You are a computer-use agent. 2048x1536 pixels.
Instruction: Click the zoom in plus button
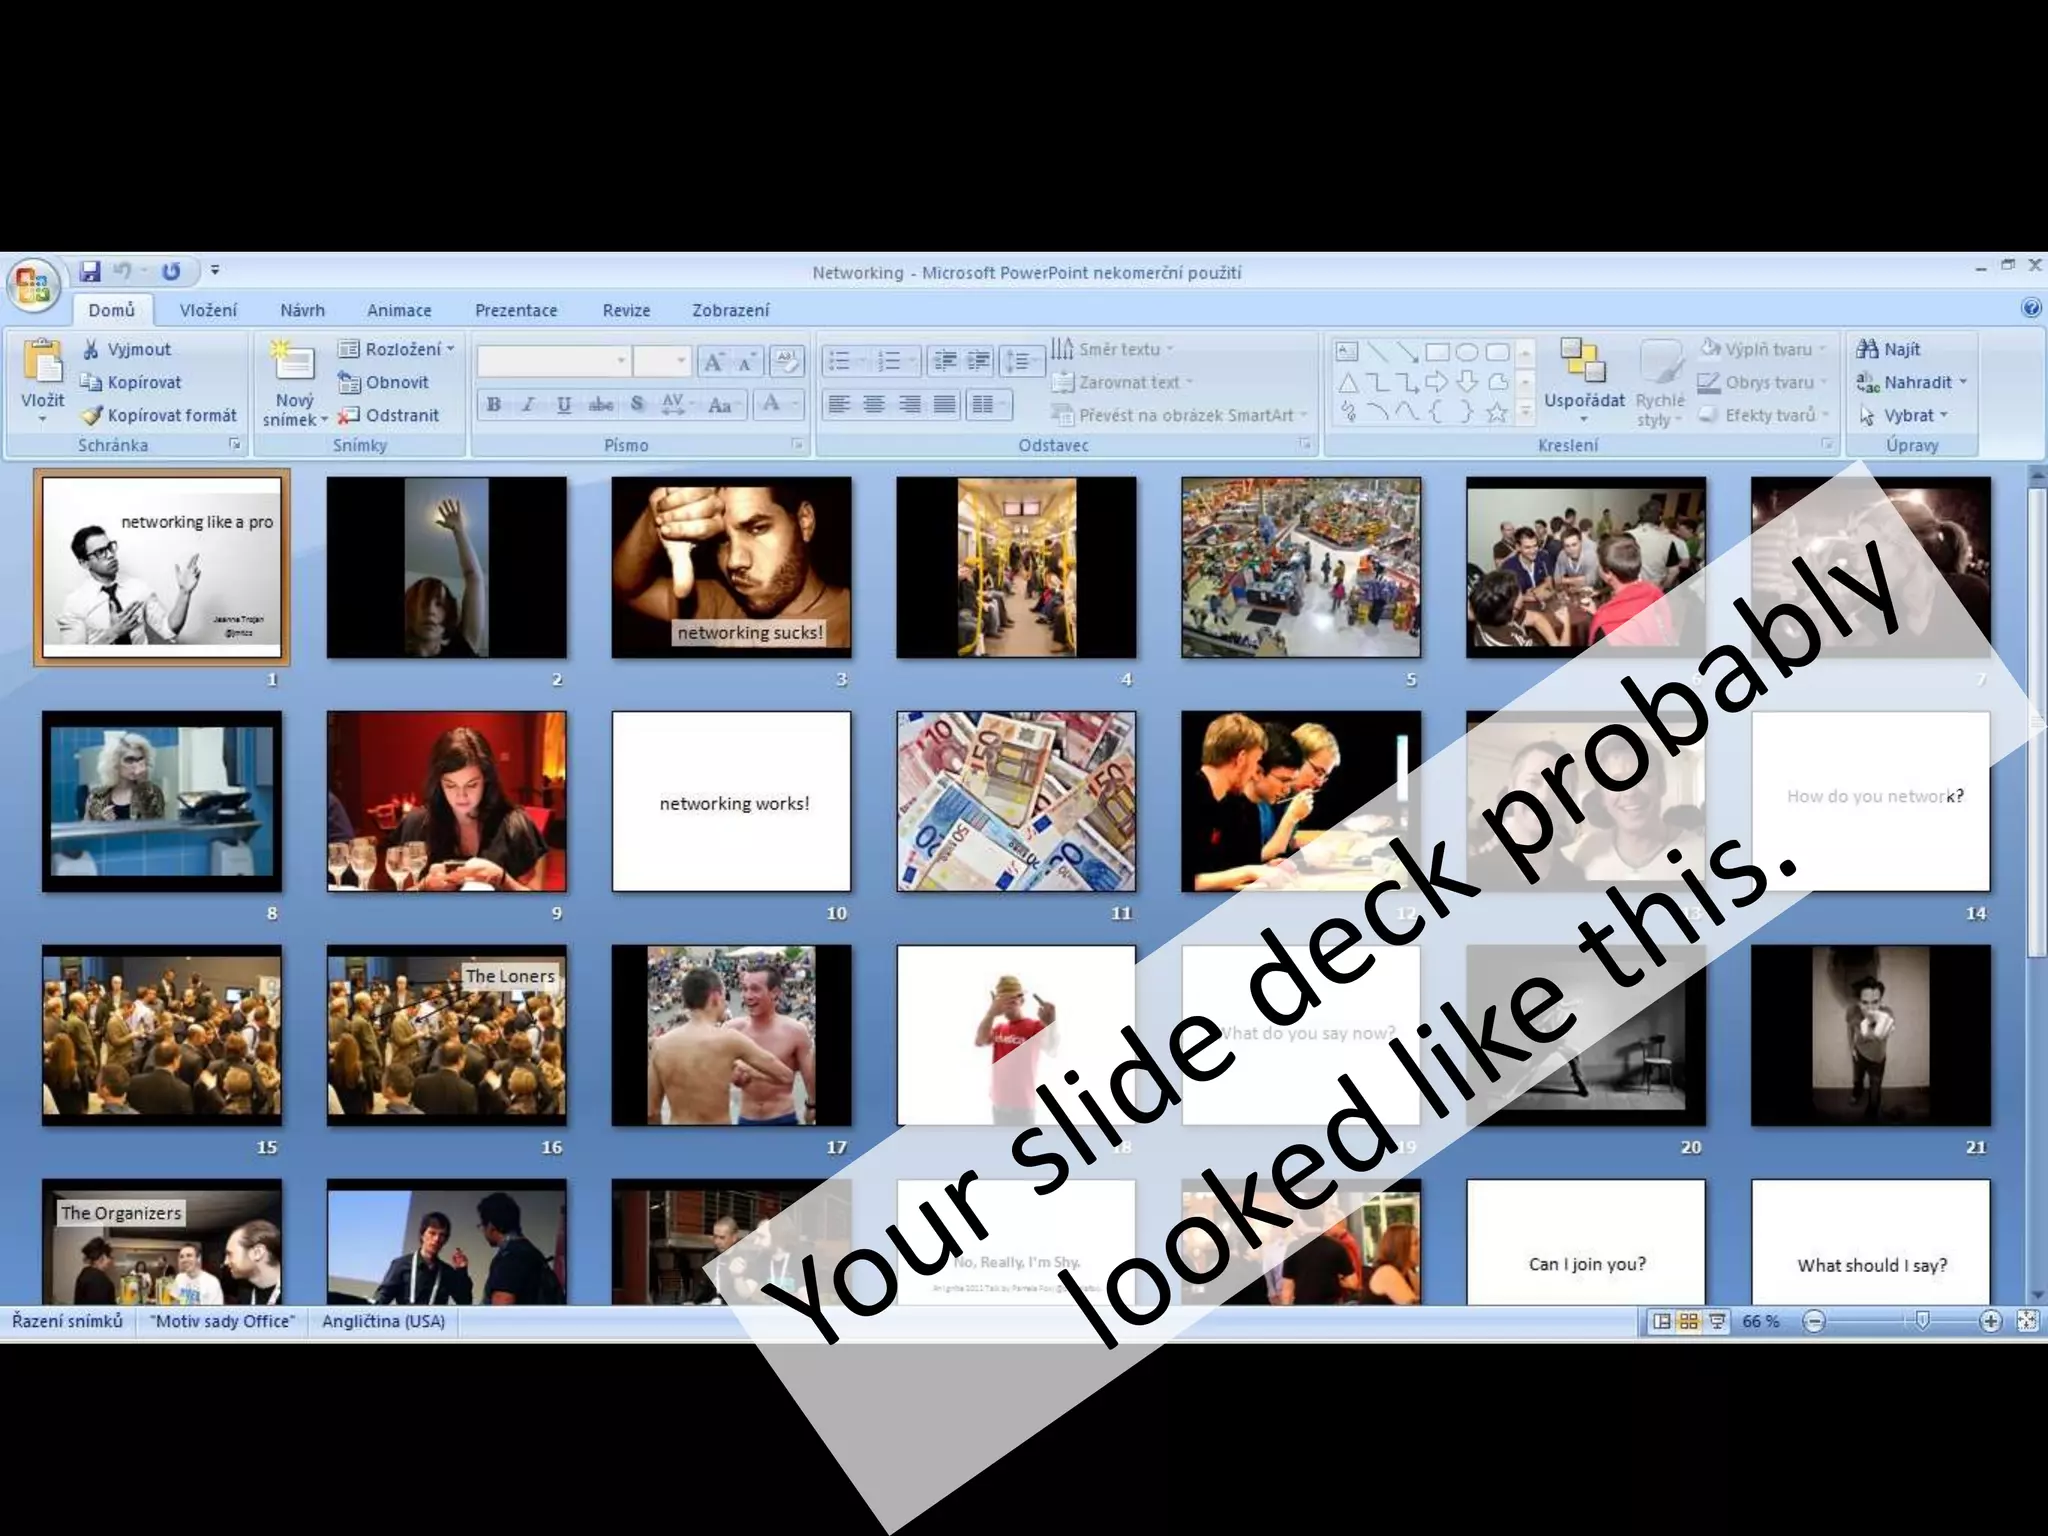[1990, 1321]
